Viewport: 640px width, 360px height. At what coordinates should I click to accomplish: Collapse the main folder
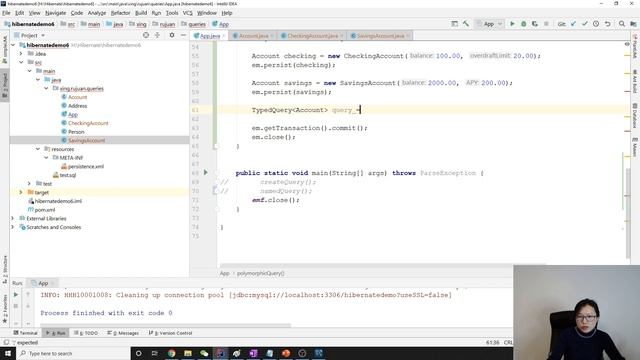click(x=30, y=71)
